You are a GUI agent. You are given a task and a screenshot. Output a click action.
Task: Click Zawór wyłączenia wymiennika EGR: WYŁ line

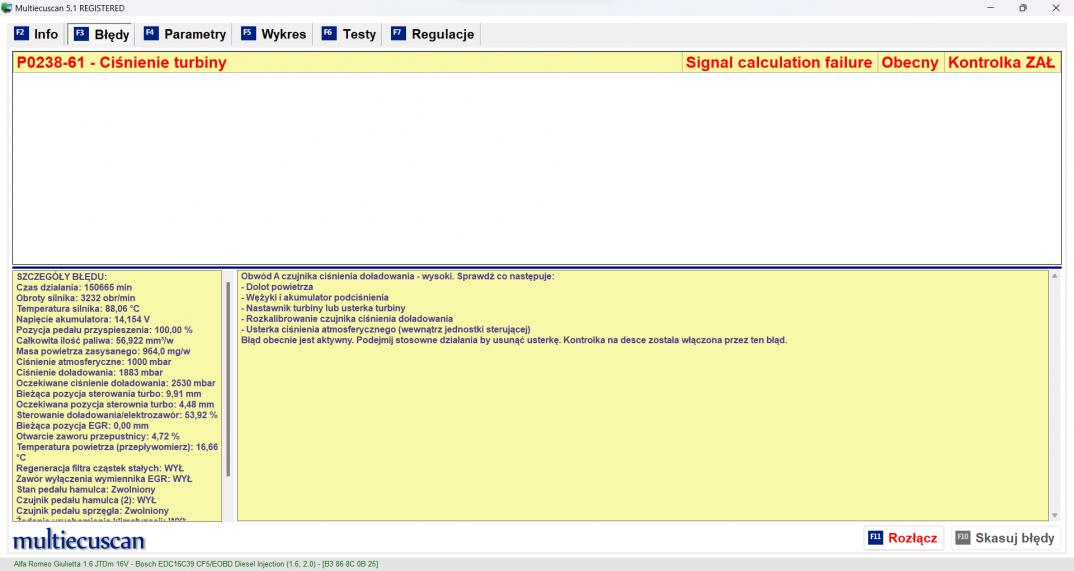(x=104, y=479)
